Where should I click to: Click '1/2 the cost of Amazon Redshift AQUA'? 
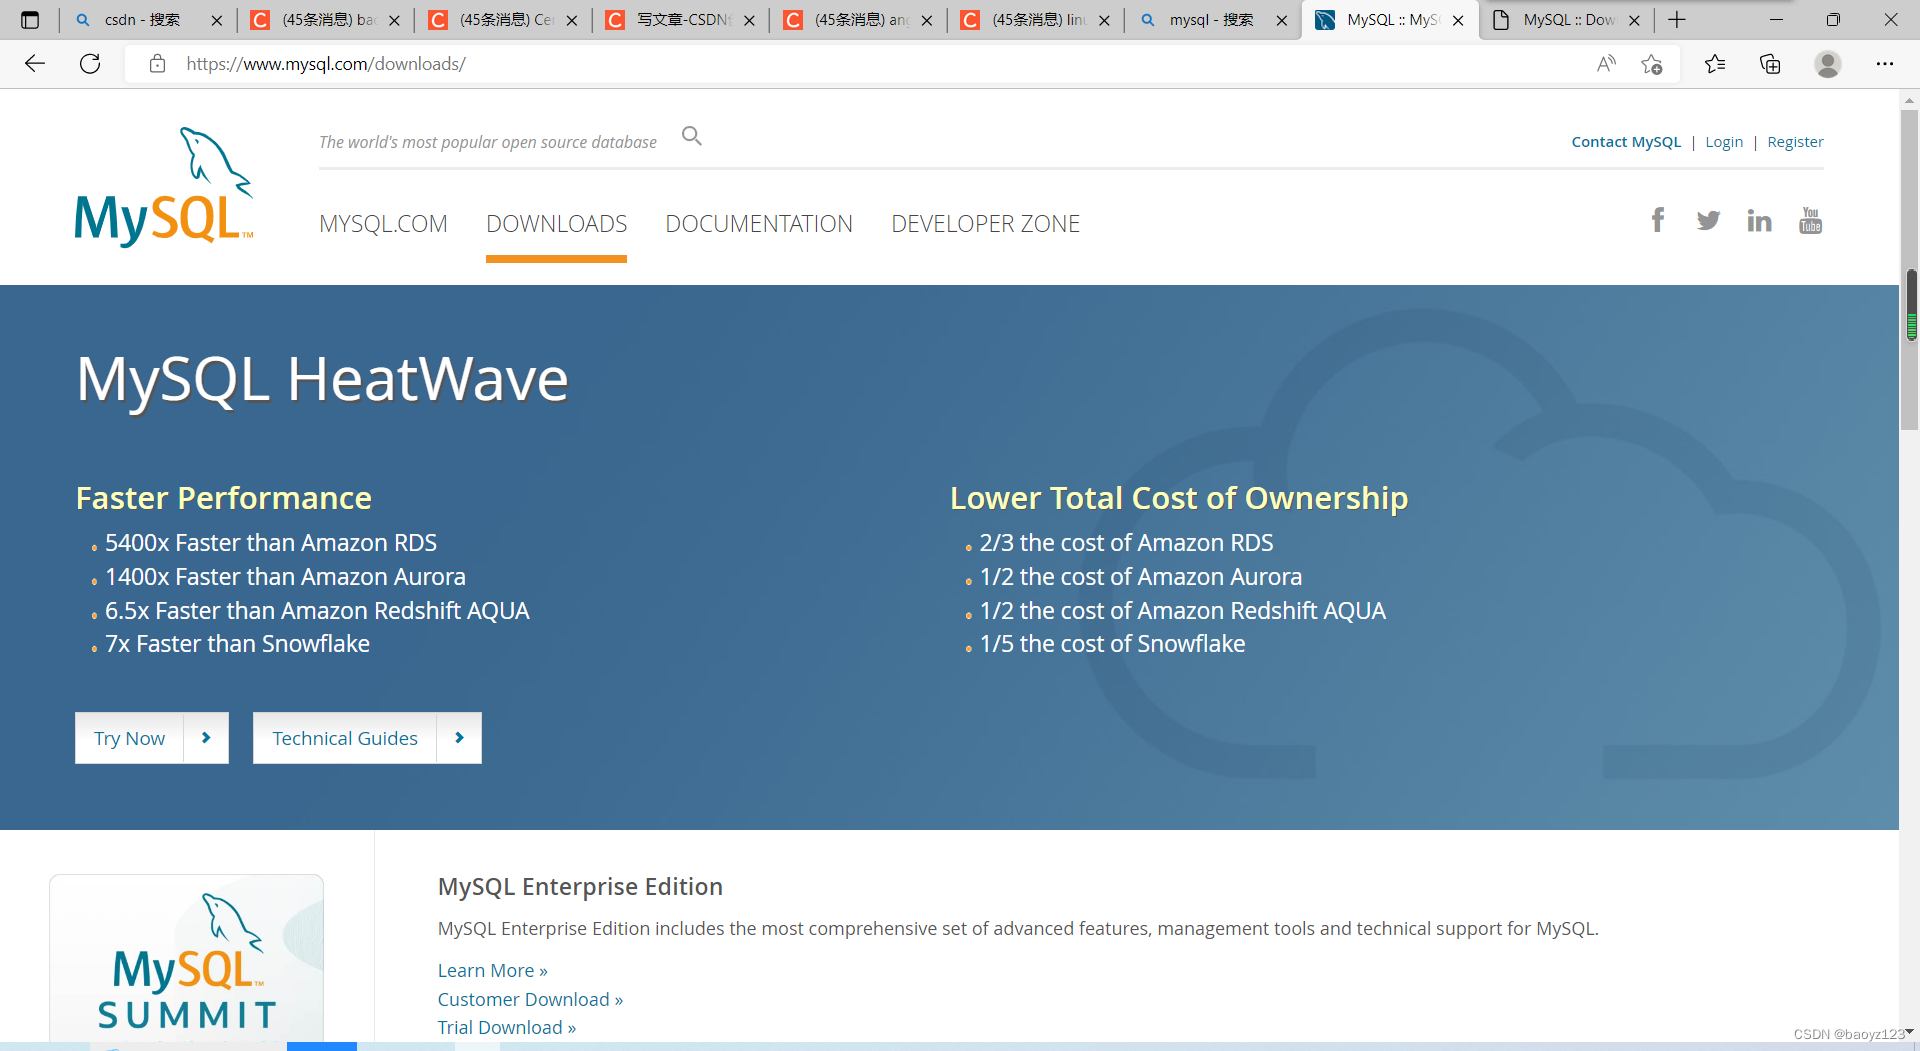[1182, 611]
